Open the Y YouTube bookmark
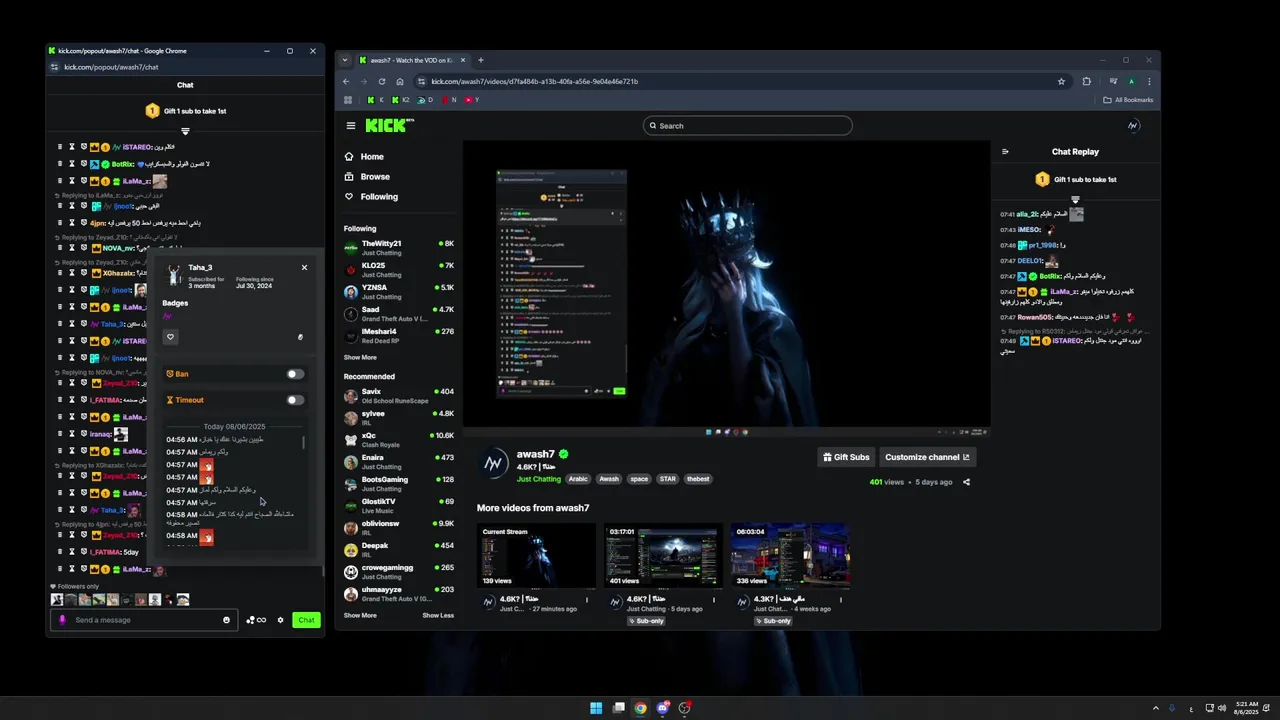 [471, 100]
